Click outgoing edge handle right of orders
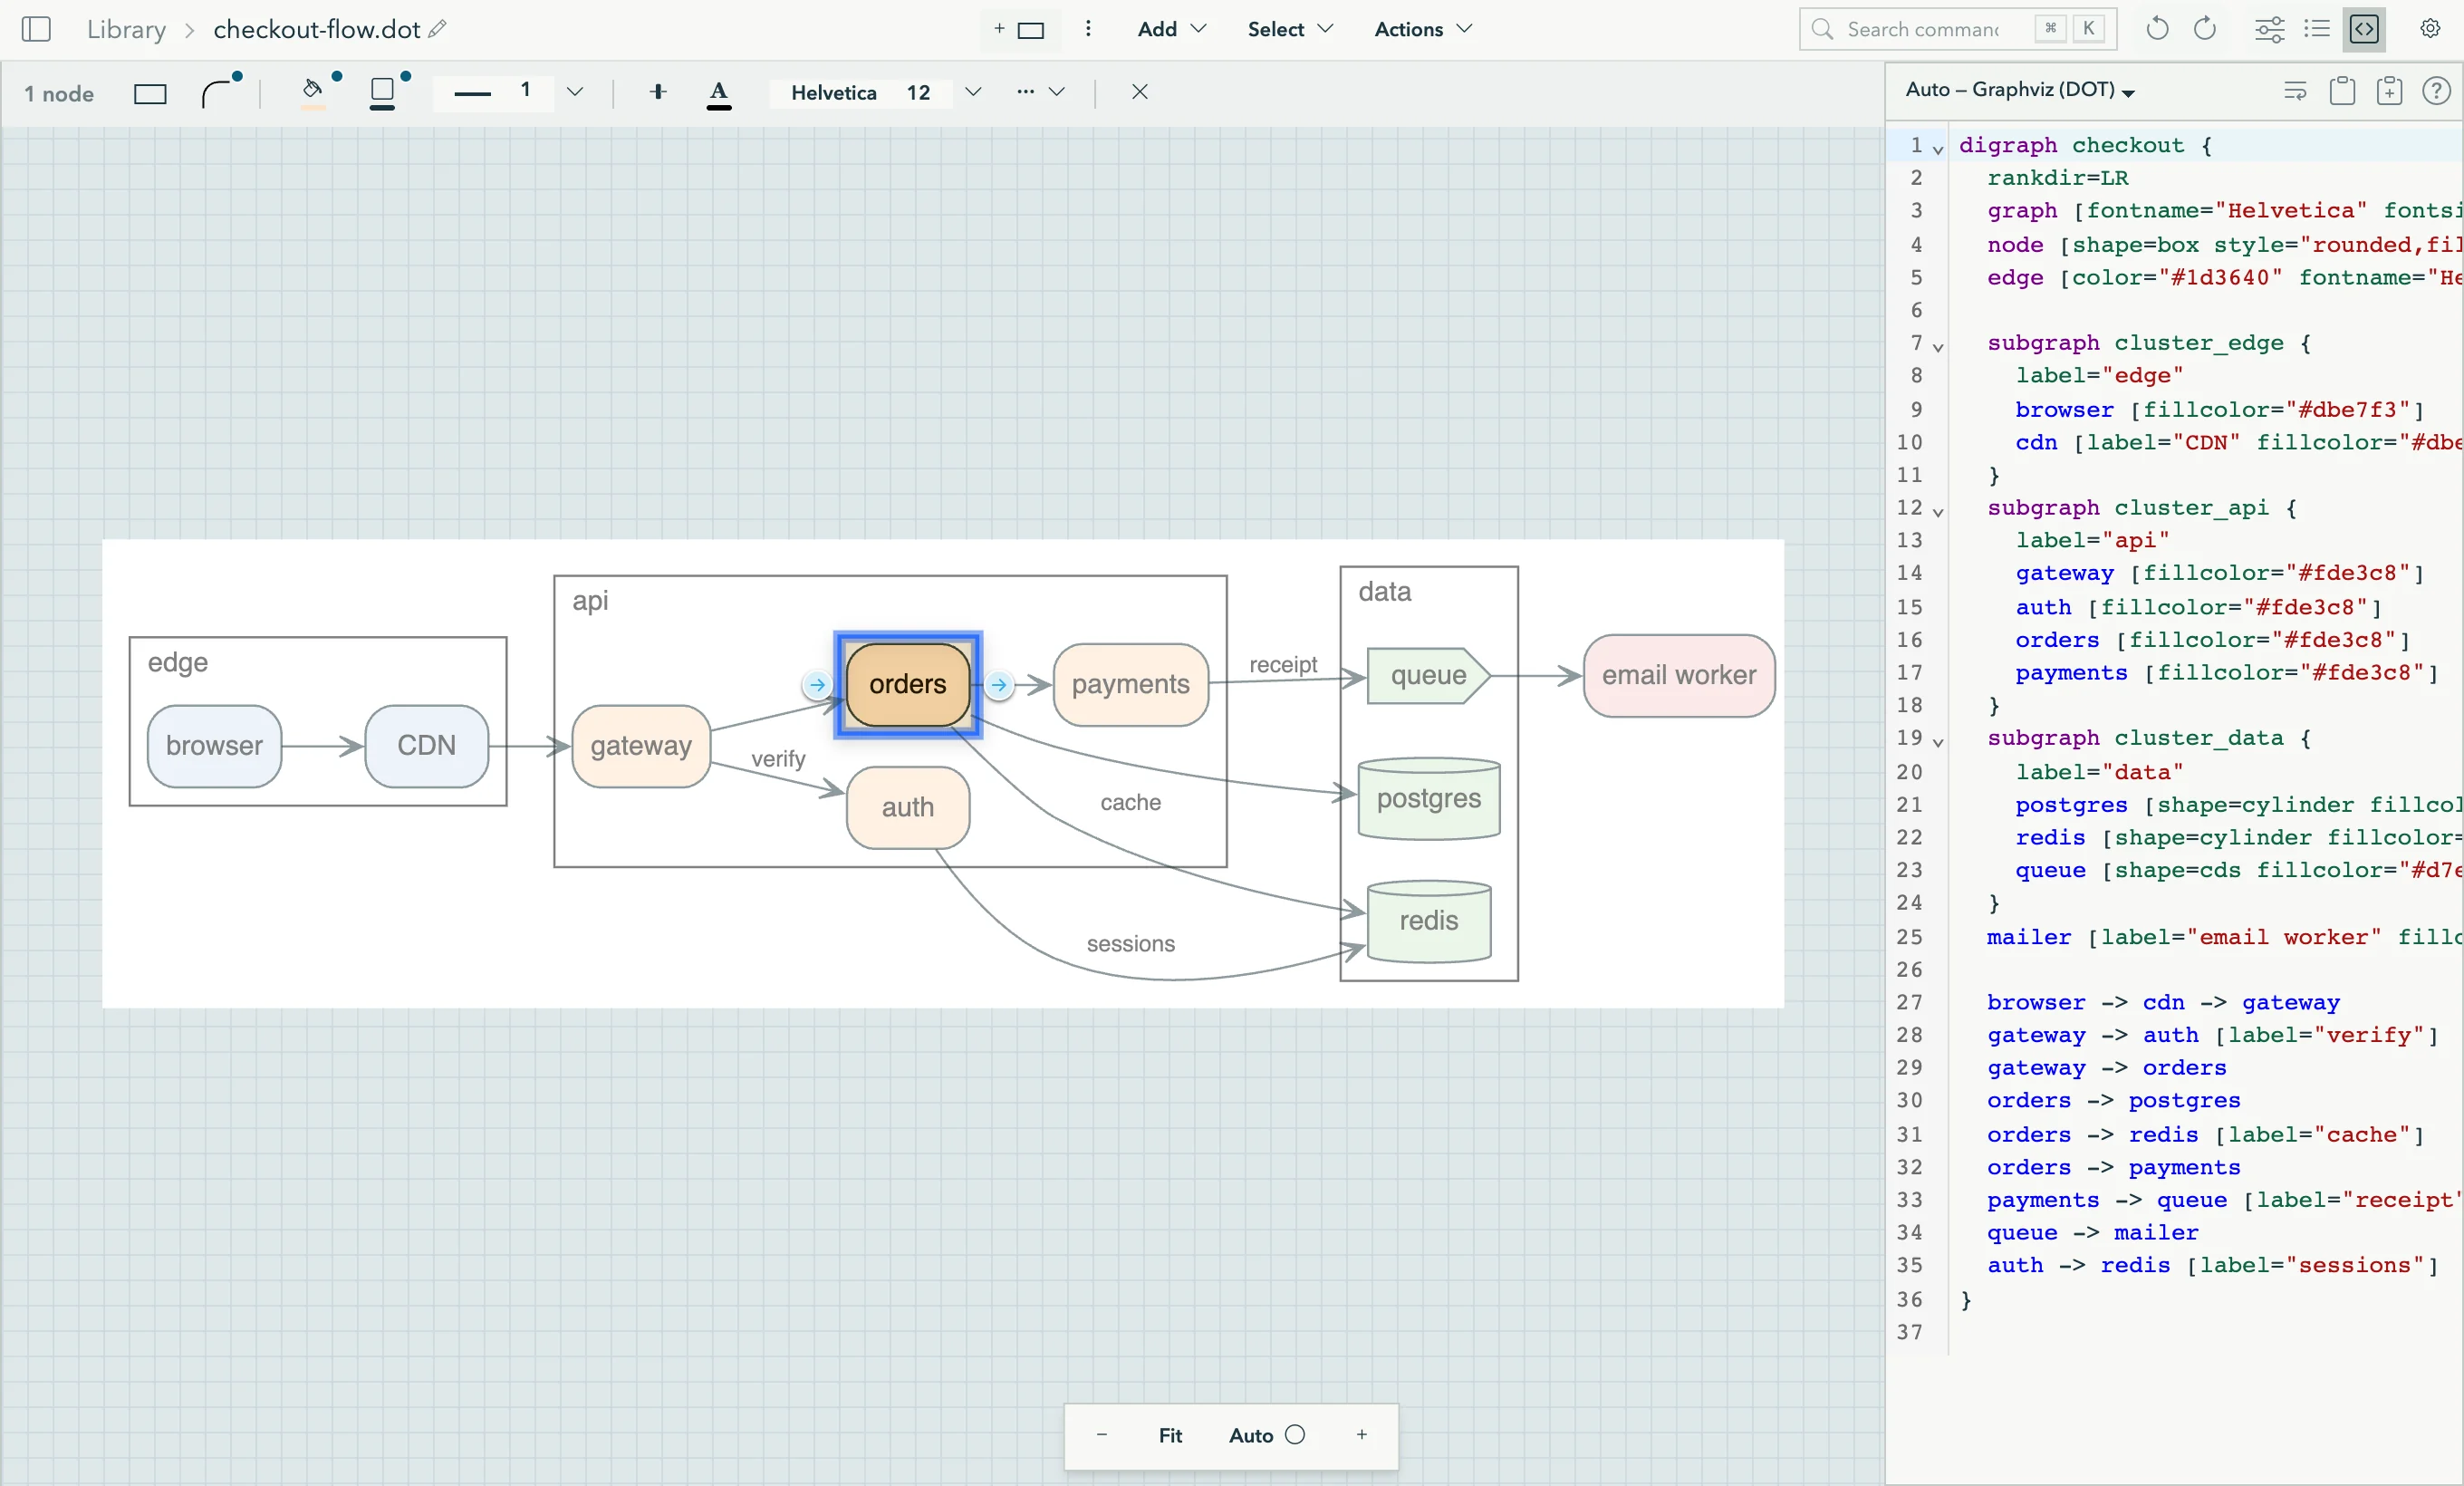This screenshot has height=1486, width=2464. [999, 685]
